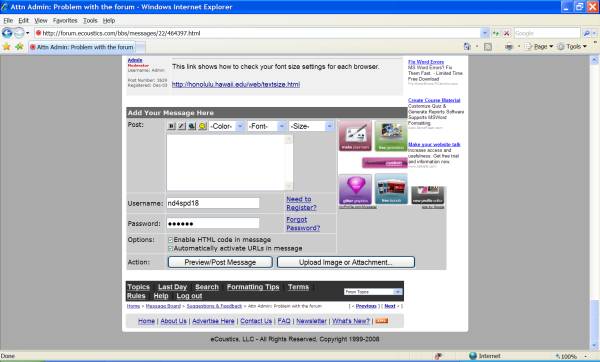Click the pink 'make your own' ad thumbnail
Image resolution: width=600 pixels, height=362 pixels.
pos(355,135)
